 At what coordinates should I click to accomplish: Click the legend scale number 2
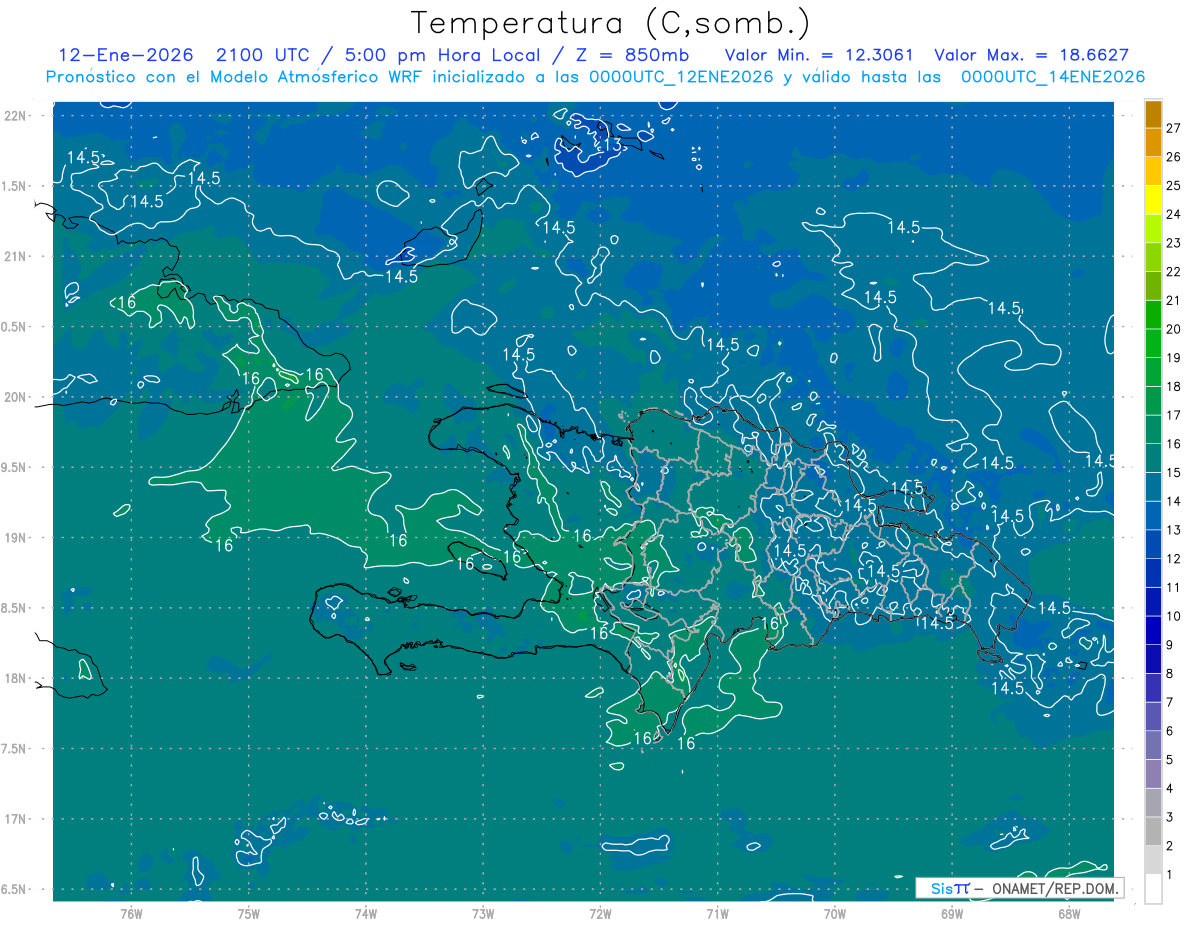tap(1170, 847)
